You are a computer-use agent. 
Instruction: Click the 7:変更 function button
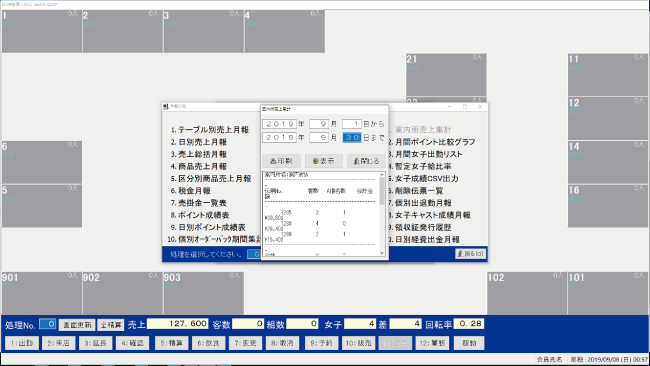(x=245, y=343)
